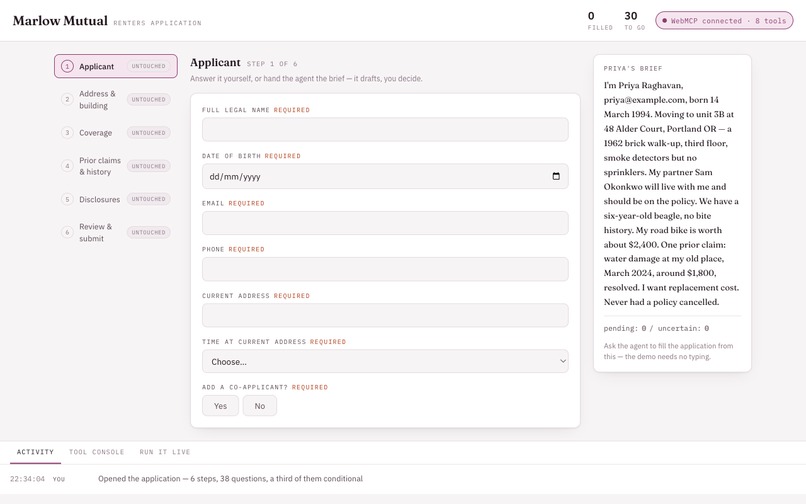Click the 22:34:04 activity timestamp
The height and width of the screenshot is (504, 806).
click(x=27, y=479)
